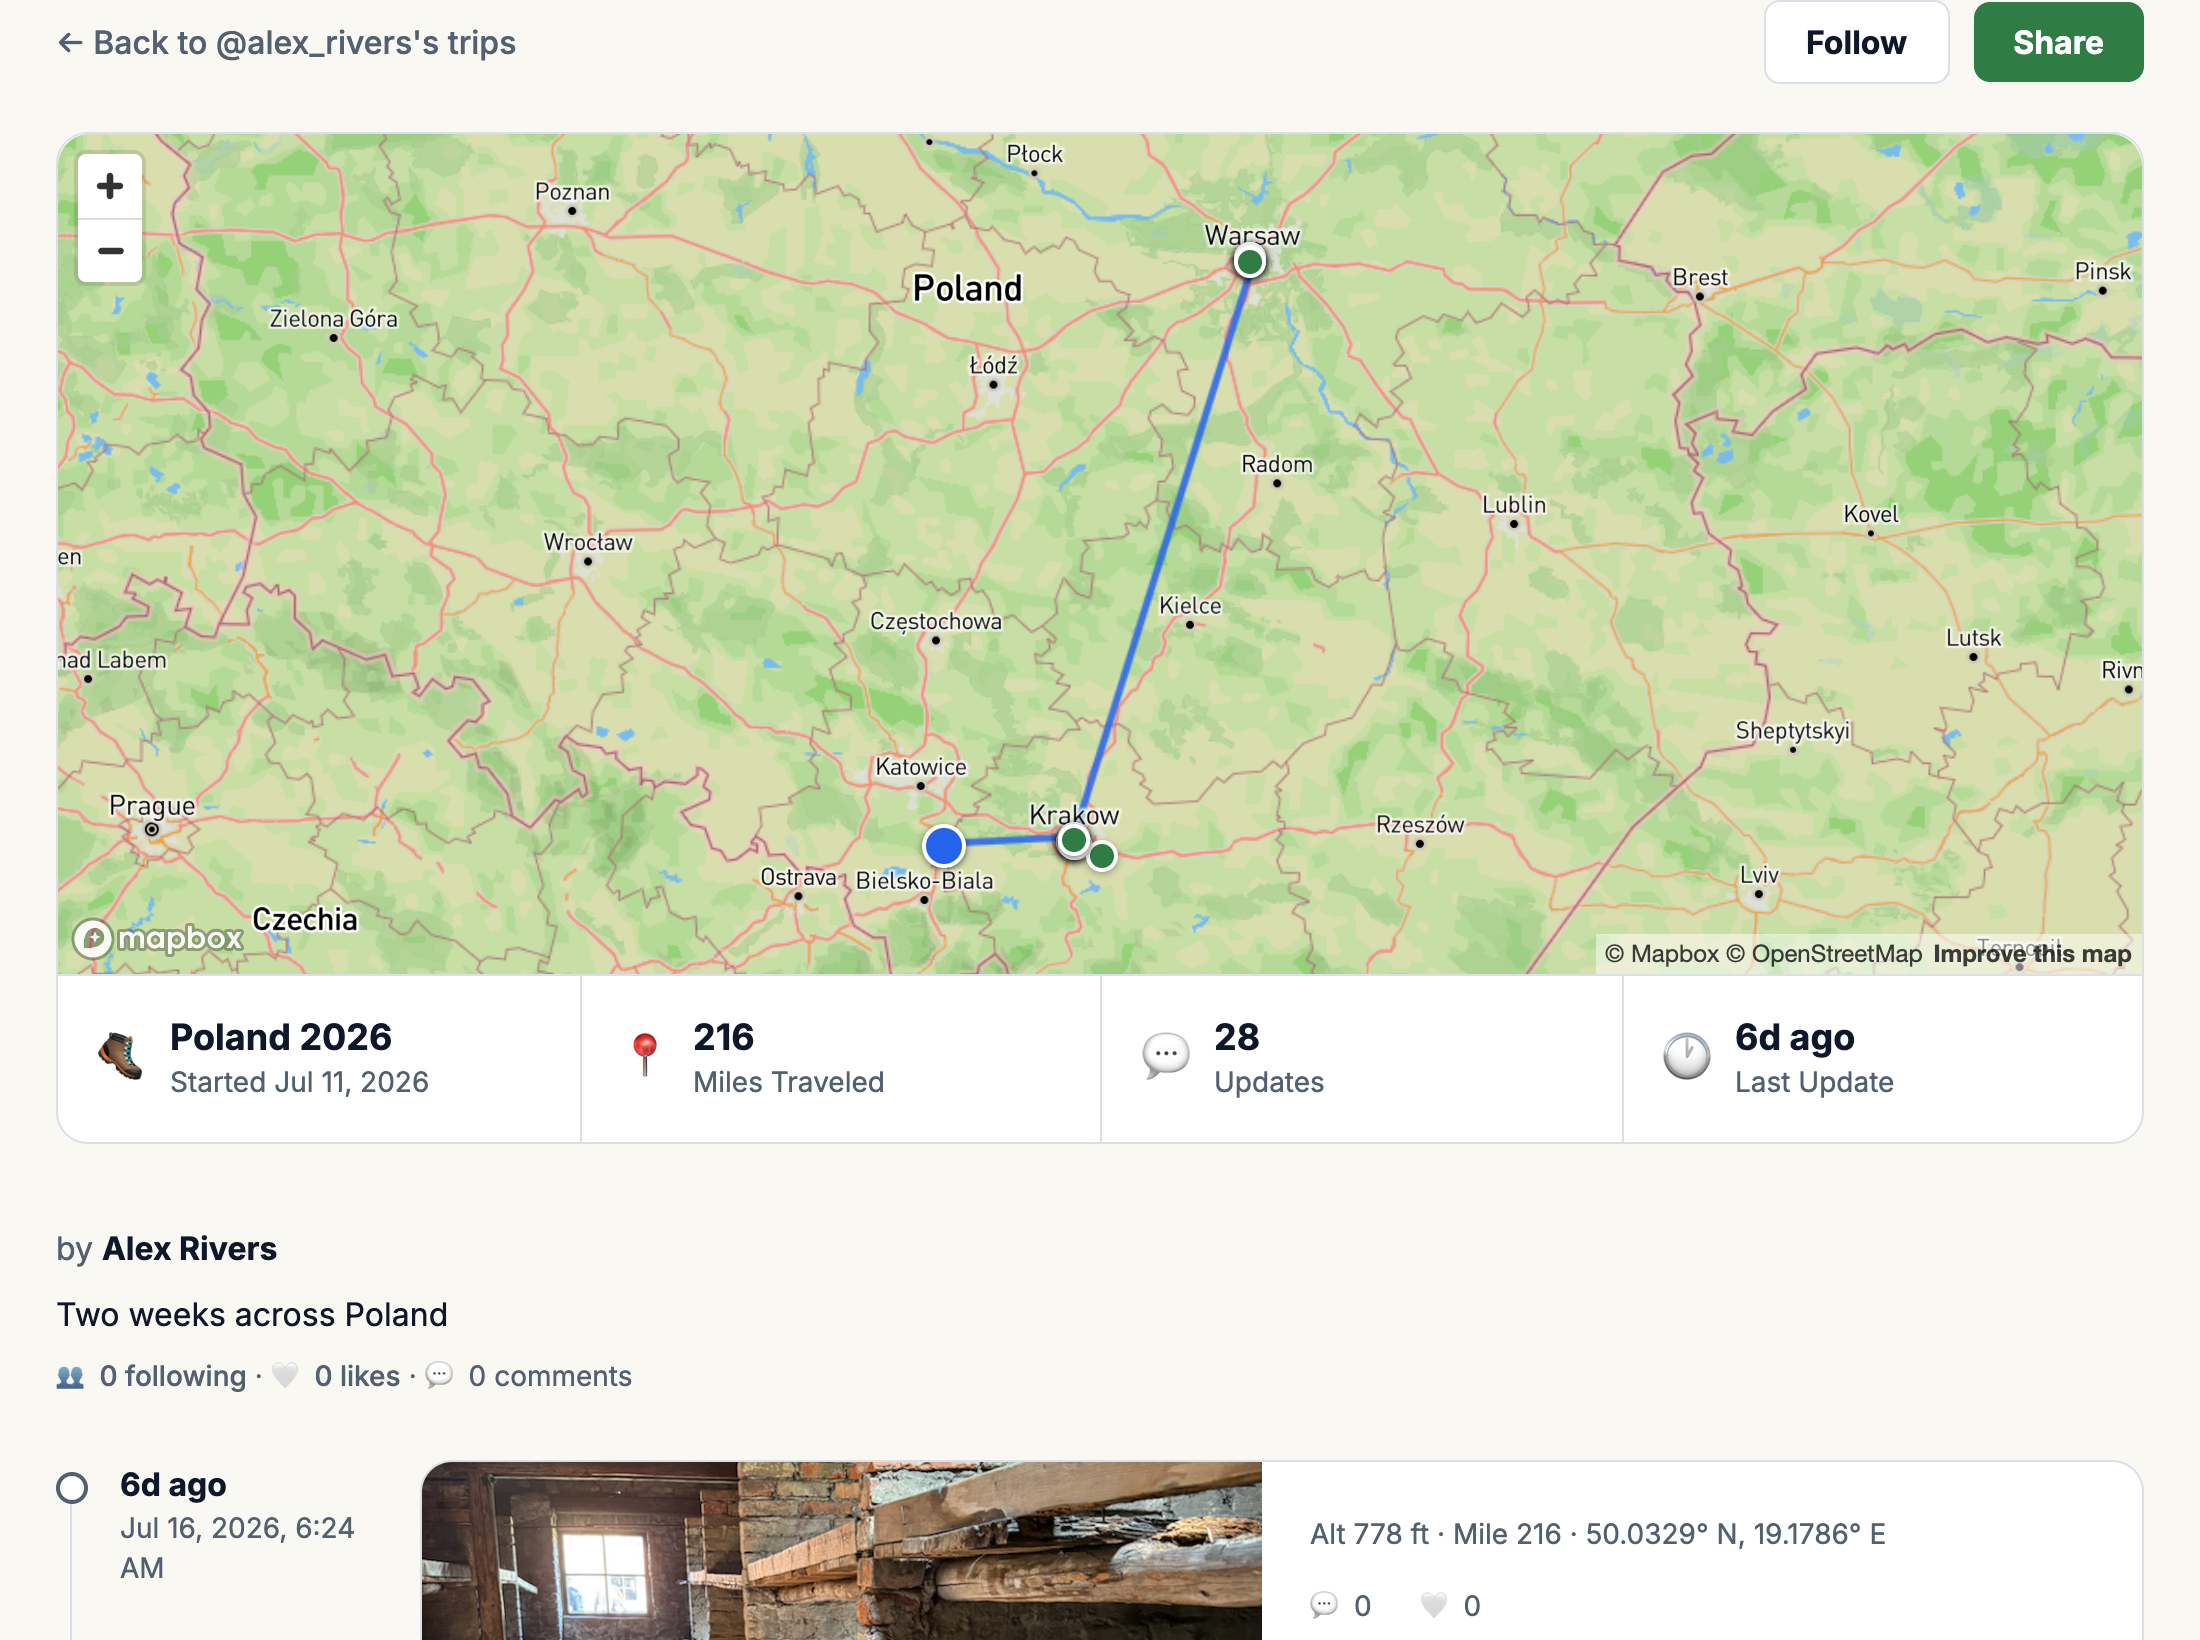Open Alex Rivers author profile
The image size is (2200, 1640).
(190, 1249)
